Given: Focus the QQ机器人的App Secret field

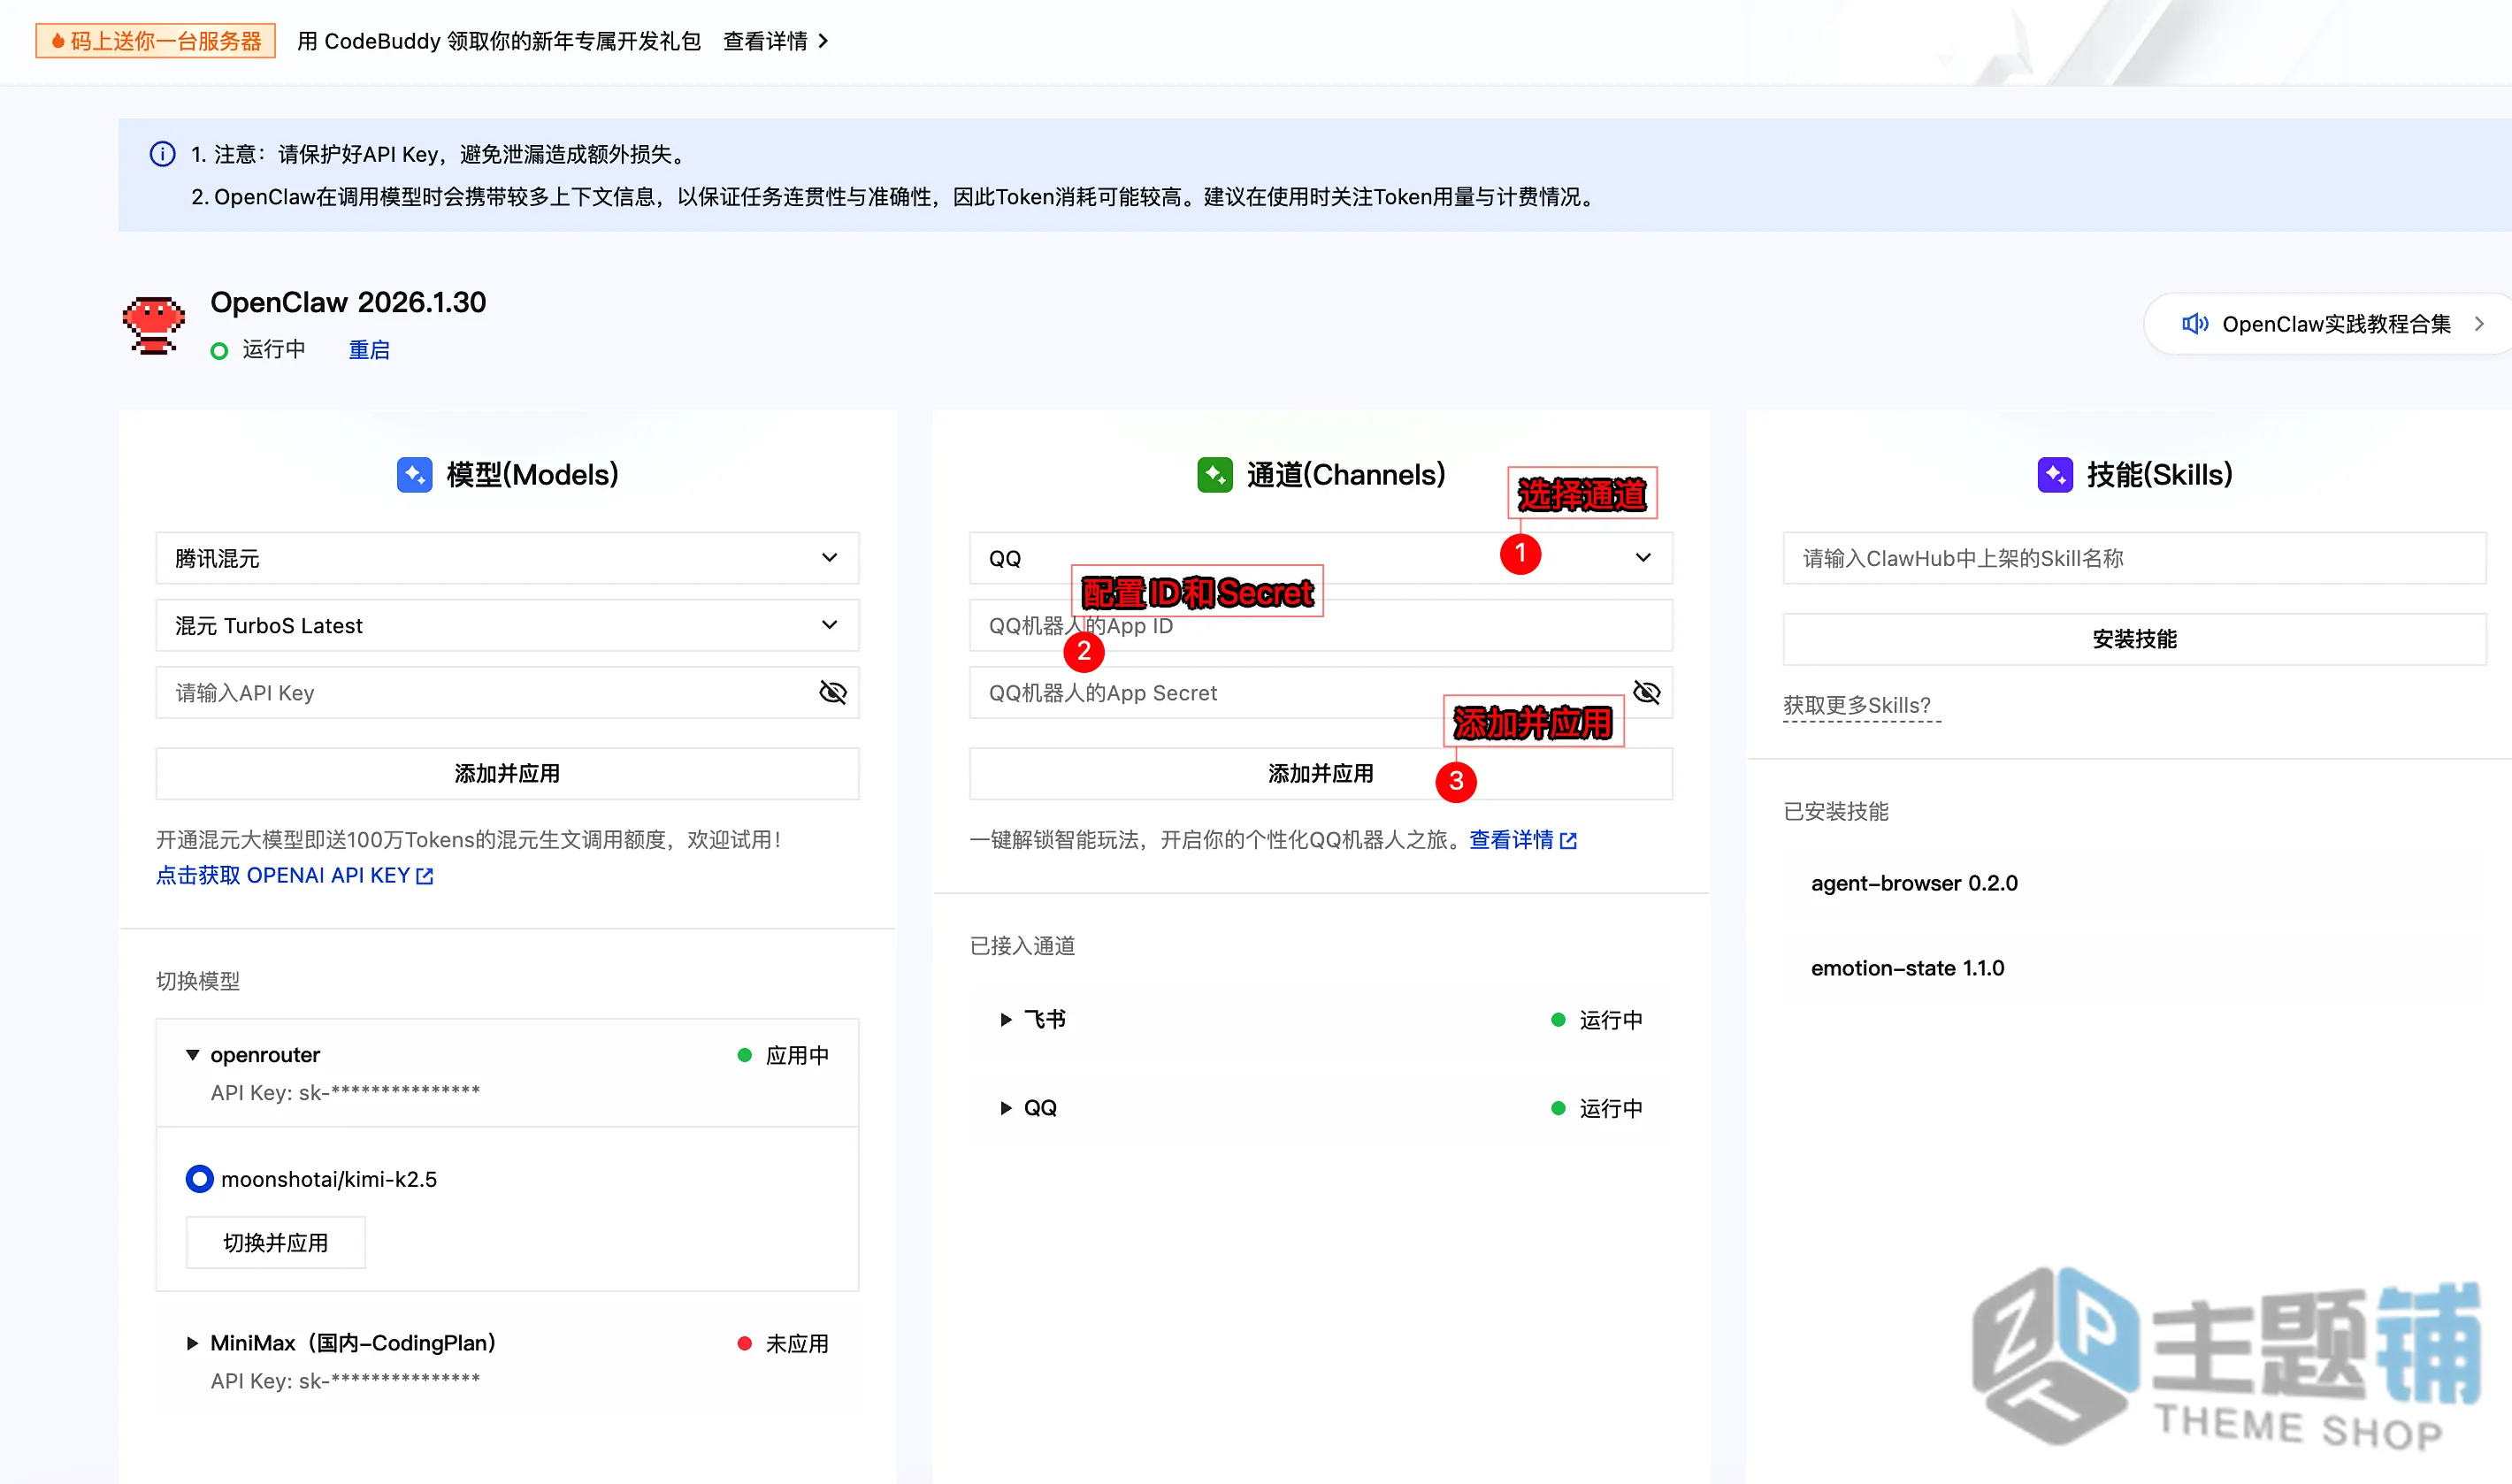Looking at the screenshot, I should click(x=1320, y=692).
